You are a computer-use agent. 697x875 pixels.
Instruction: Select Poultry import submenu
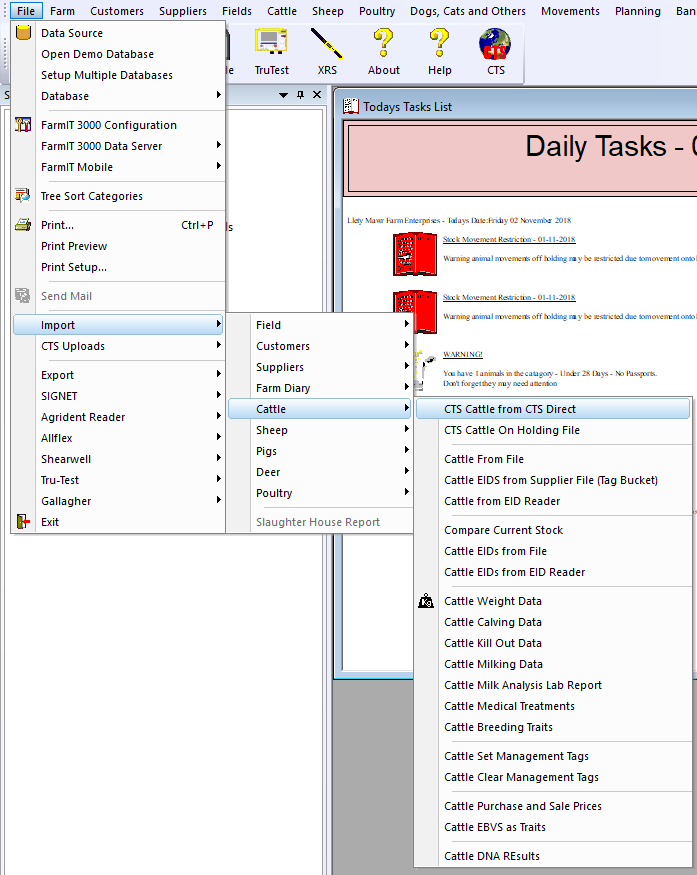click(319, 493)
